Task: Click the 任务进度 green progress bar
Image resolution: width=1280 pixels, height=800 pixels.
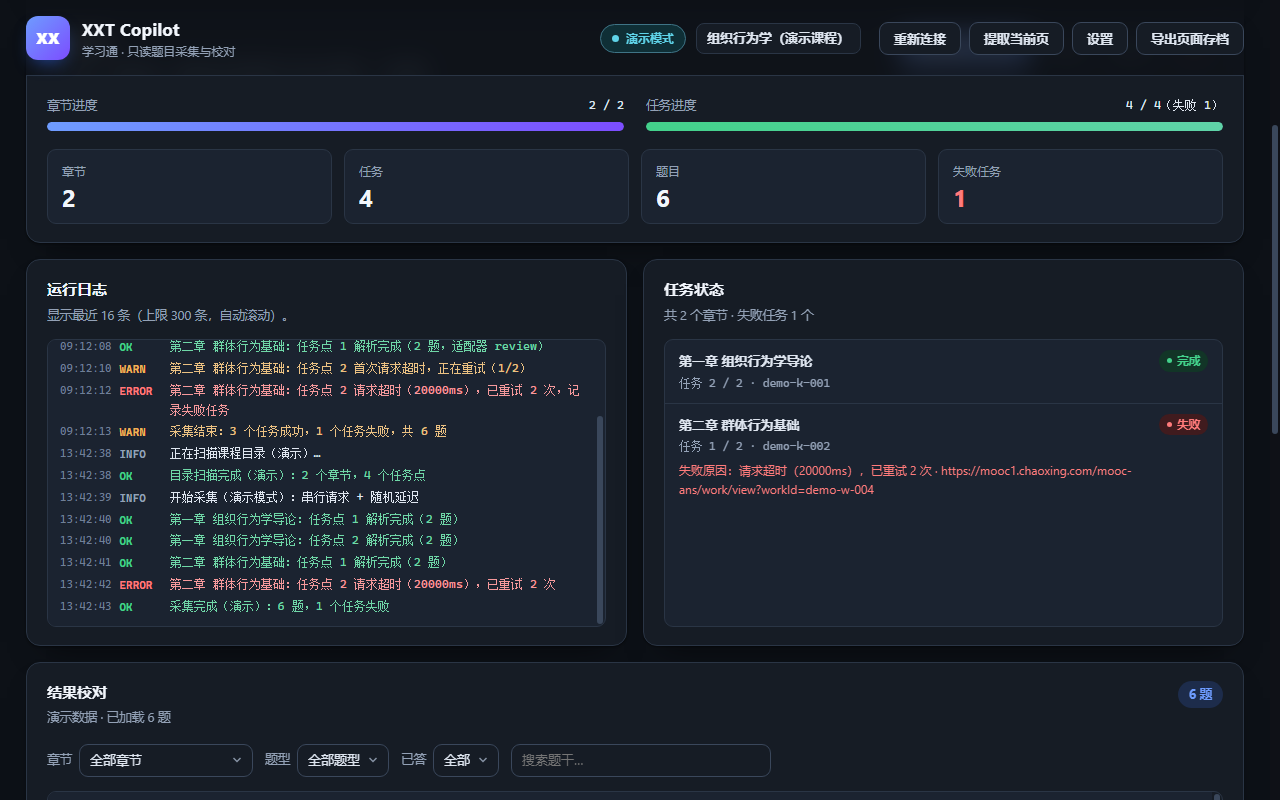Action: click(934, 127)
